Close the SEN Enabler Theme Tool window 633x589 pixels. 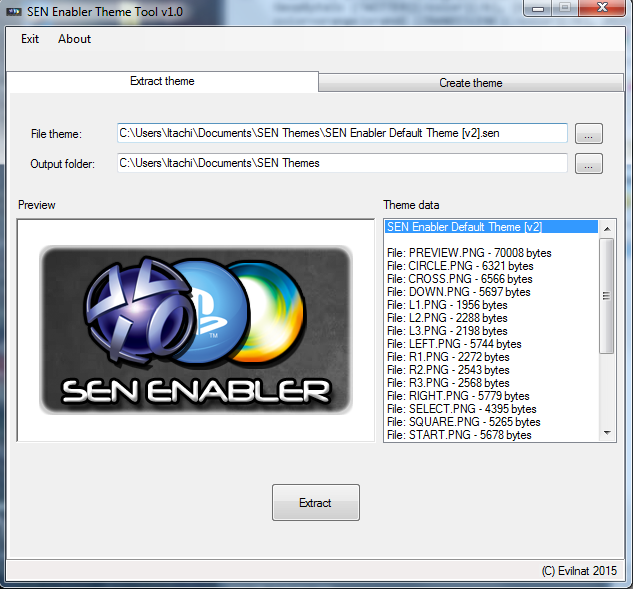click(602, 8)
